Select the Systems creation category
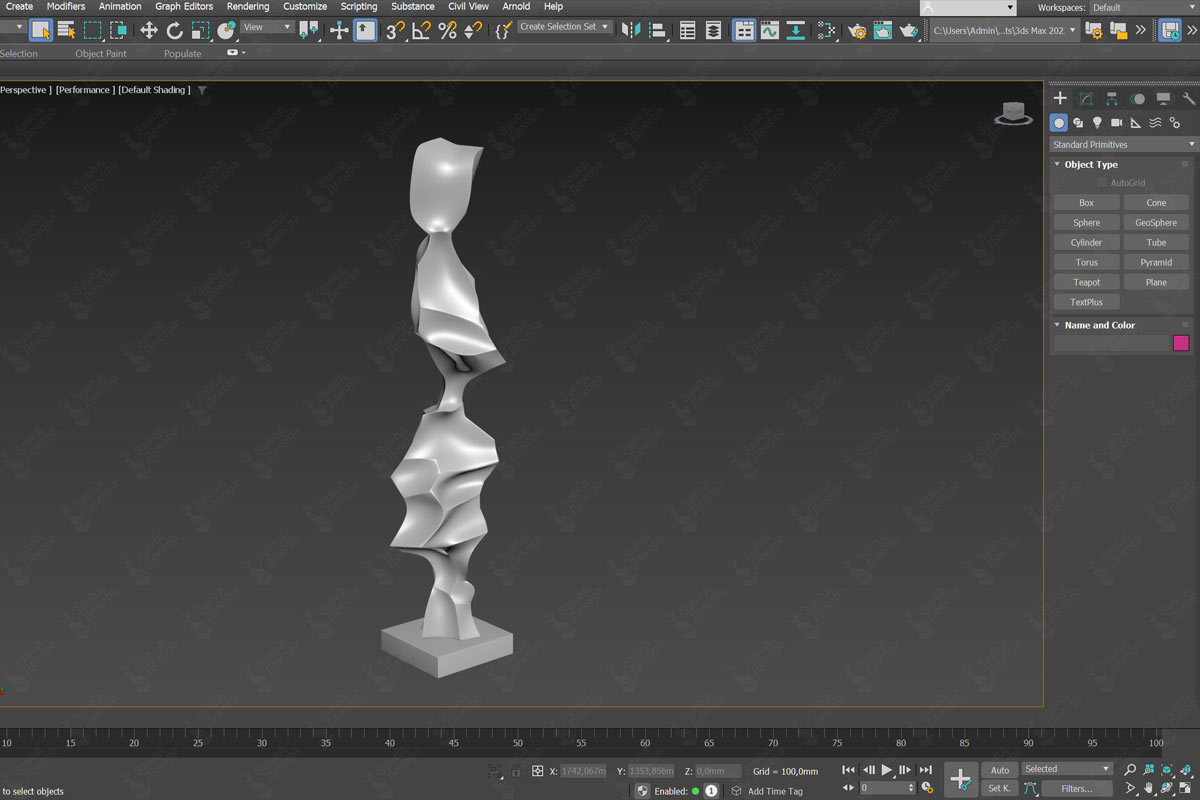Image resolution: width=1200 pixels, height=800 pixels. point(1175,123)
